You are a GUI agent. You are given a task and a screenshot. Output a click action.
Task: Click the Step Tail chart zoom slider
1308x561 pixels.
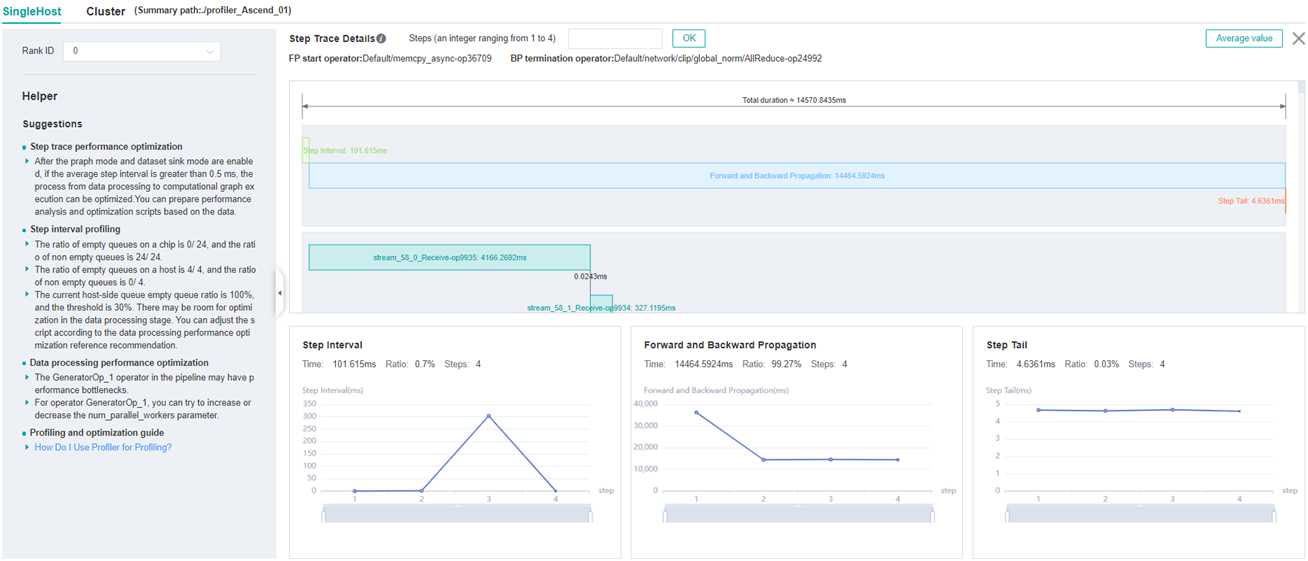[1139, 513]
